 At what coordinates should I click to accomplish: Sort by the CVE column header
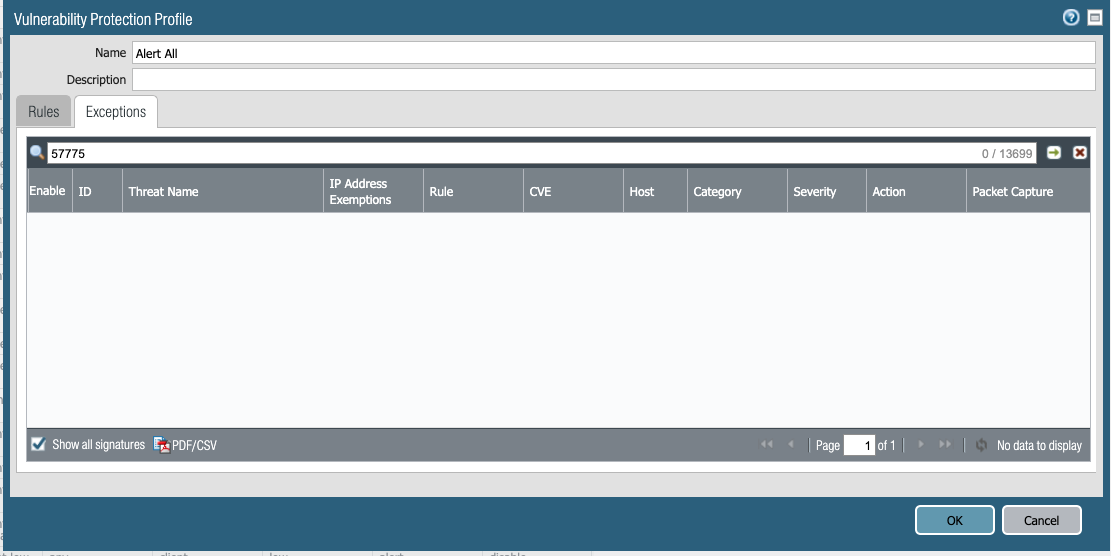coord(573,191)
